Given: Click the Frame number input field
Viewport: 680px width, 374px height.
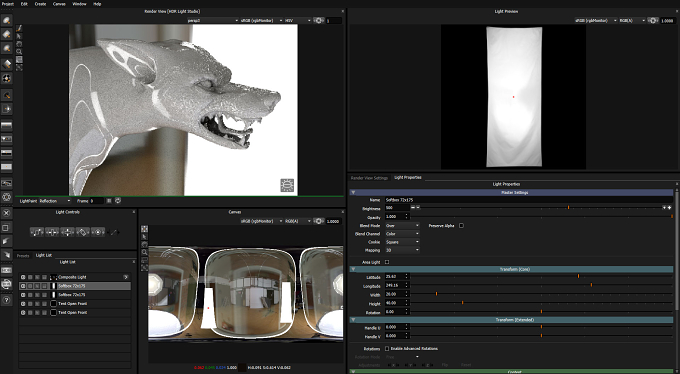Looking at the screenshot, I should 97,201.
